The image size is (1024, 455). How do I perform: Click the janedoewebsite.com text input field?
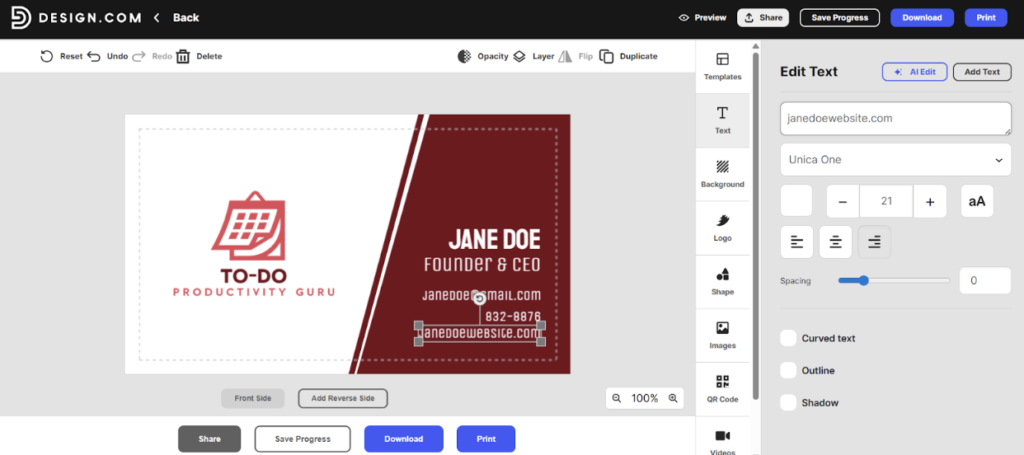click(895, 118)
